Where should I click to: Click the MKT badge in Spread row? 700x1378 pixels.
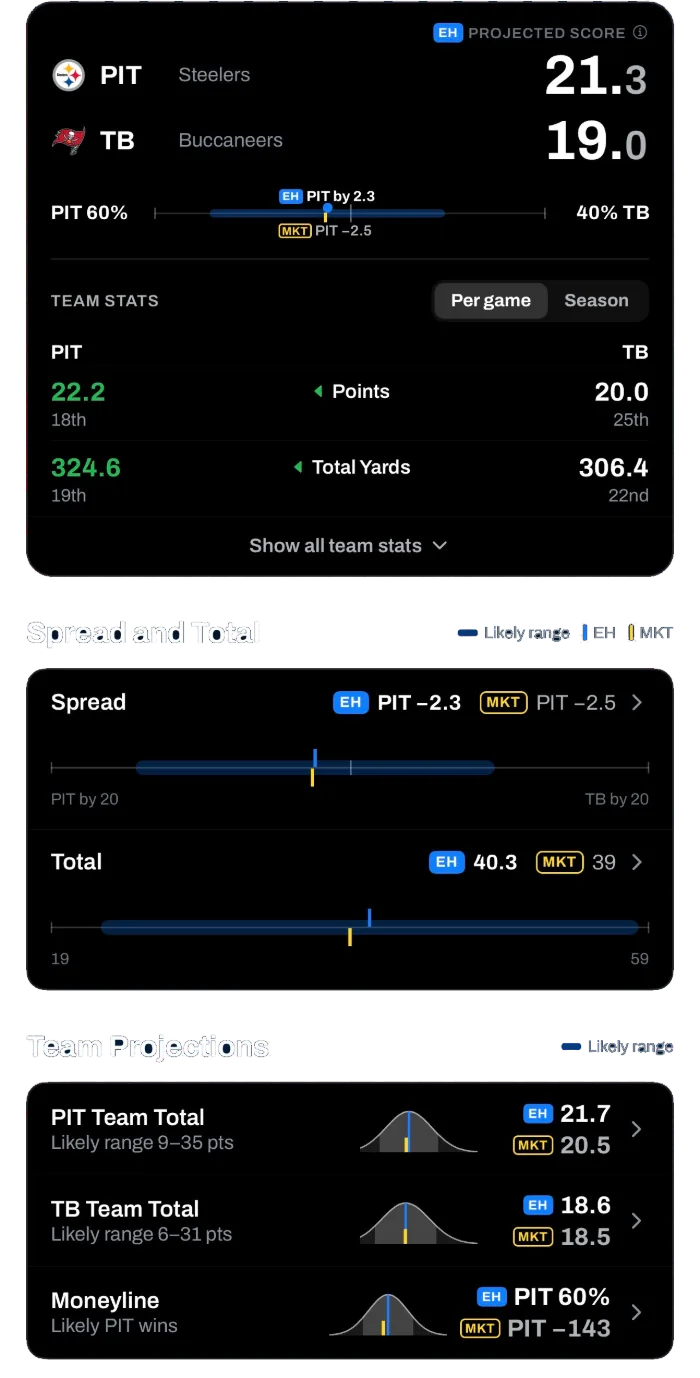tap(503, 702)
